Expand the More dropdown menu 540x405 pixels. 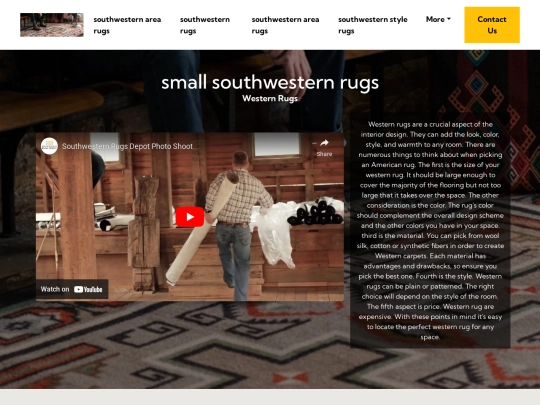(x=438, y=19)
